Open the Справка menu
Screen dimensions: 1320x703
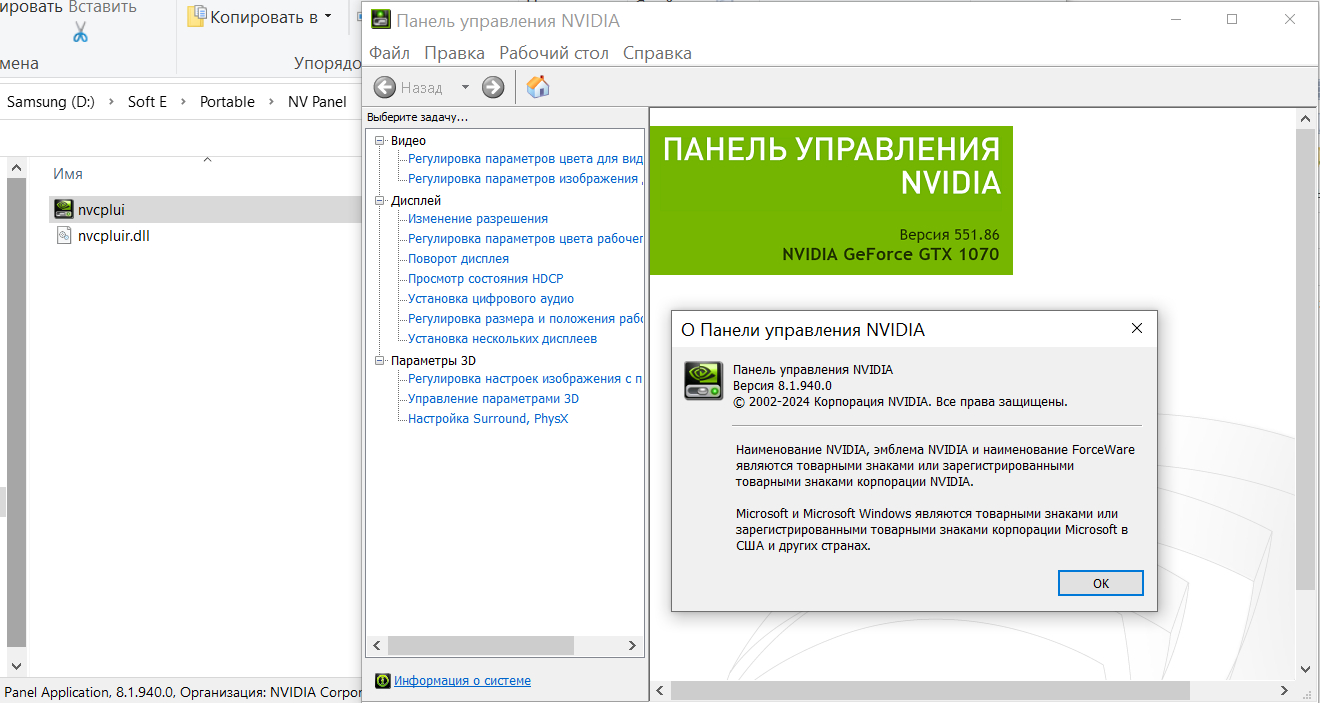point(657,53)
